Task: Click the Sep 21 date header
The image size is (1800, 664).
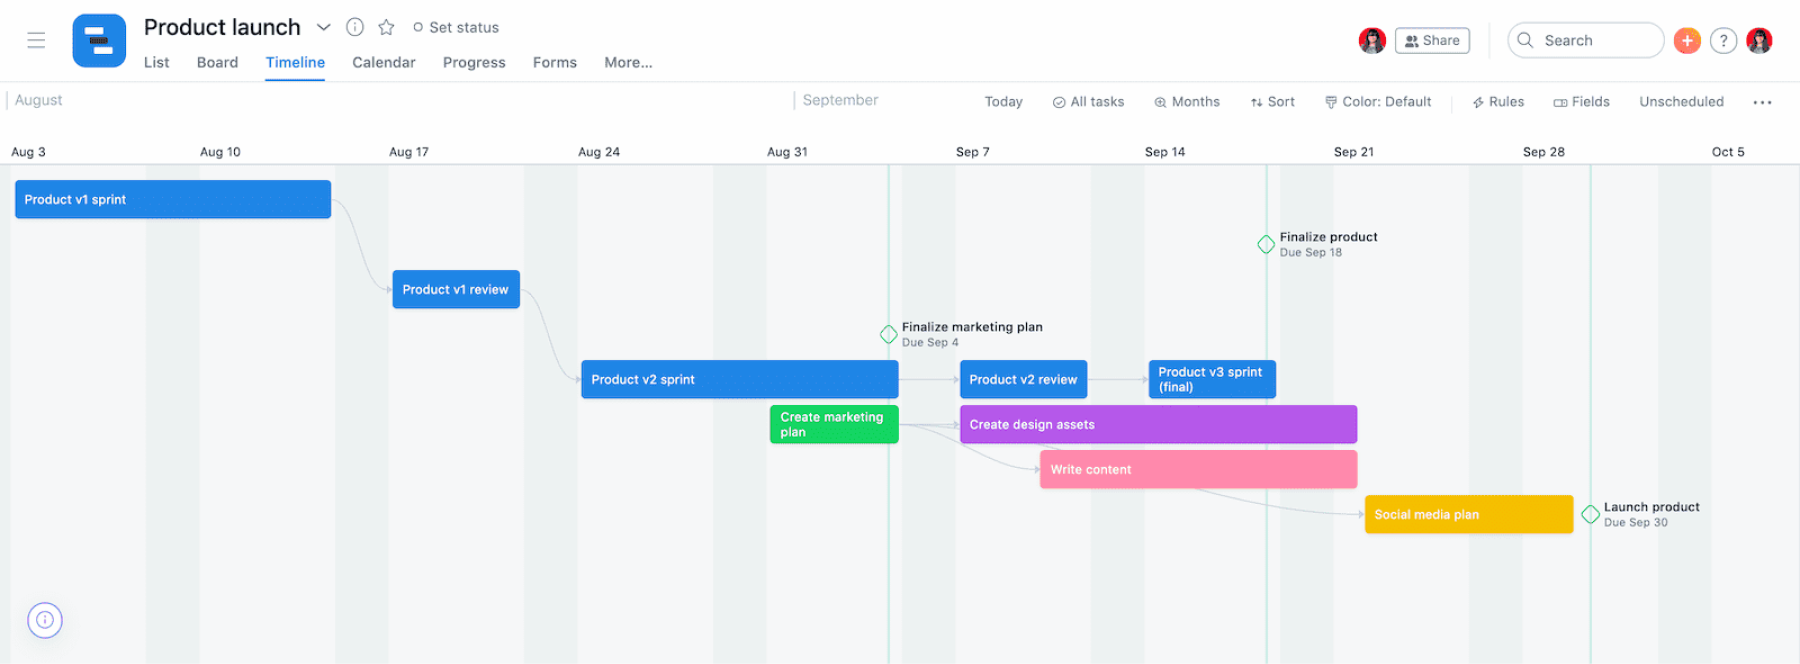Action: 1354,152
